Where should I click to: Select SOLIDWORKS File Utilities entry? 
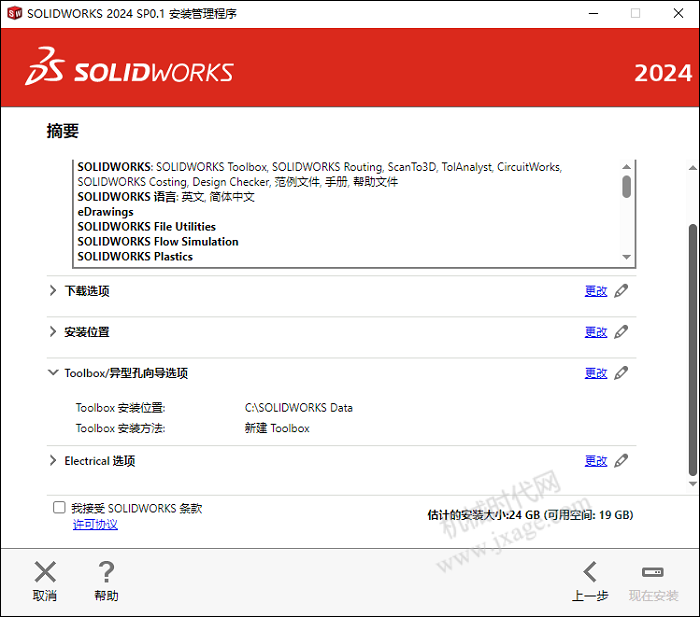point(146,227)
